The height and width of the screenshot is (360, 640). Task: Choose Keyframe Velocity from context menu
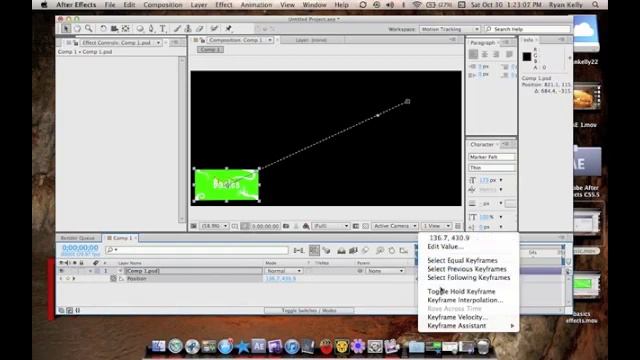pyautogui.click(x=458, y=317)
